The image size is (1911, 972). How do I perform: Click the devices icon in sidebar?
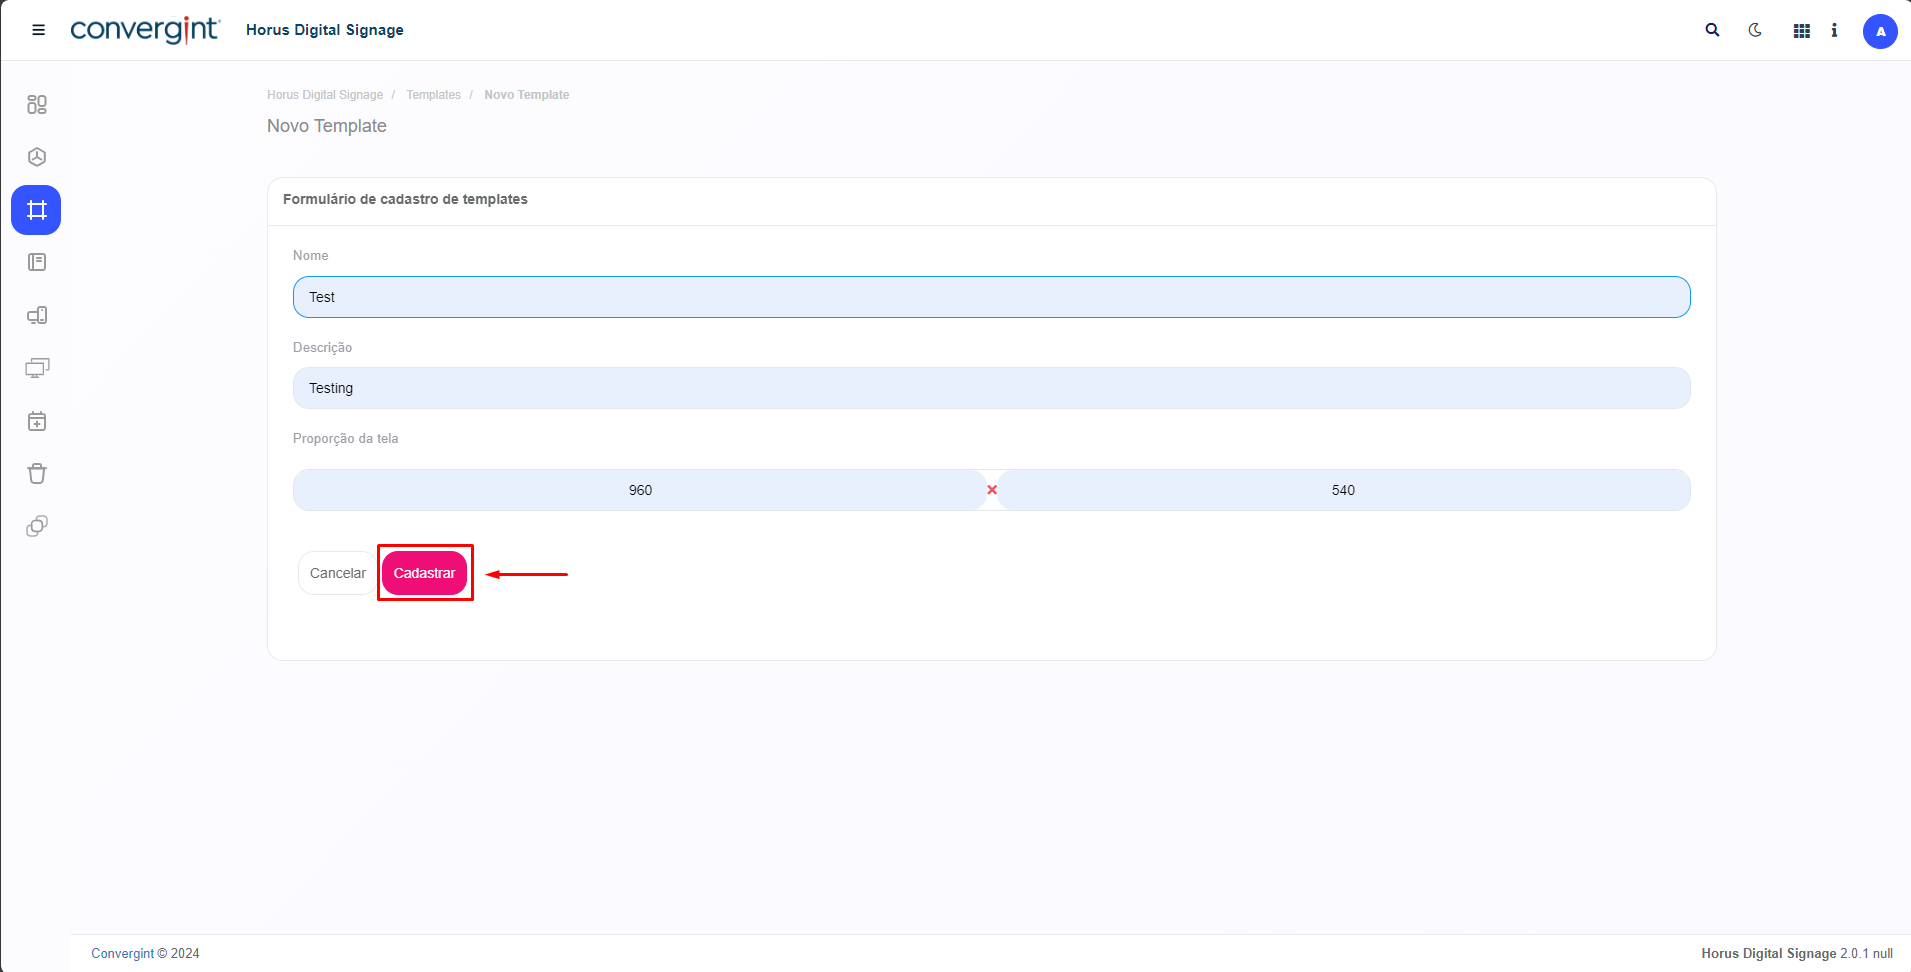[x=37, y=316]
